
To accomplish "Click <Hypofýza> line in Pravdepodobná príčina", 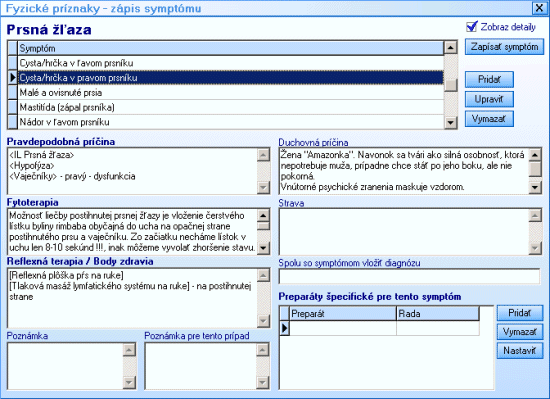I will tap(32, 165).
